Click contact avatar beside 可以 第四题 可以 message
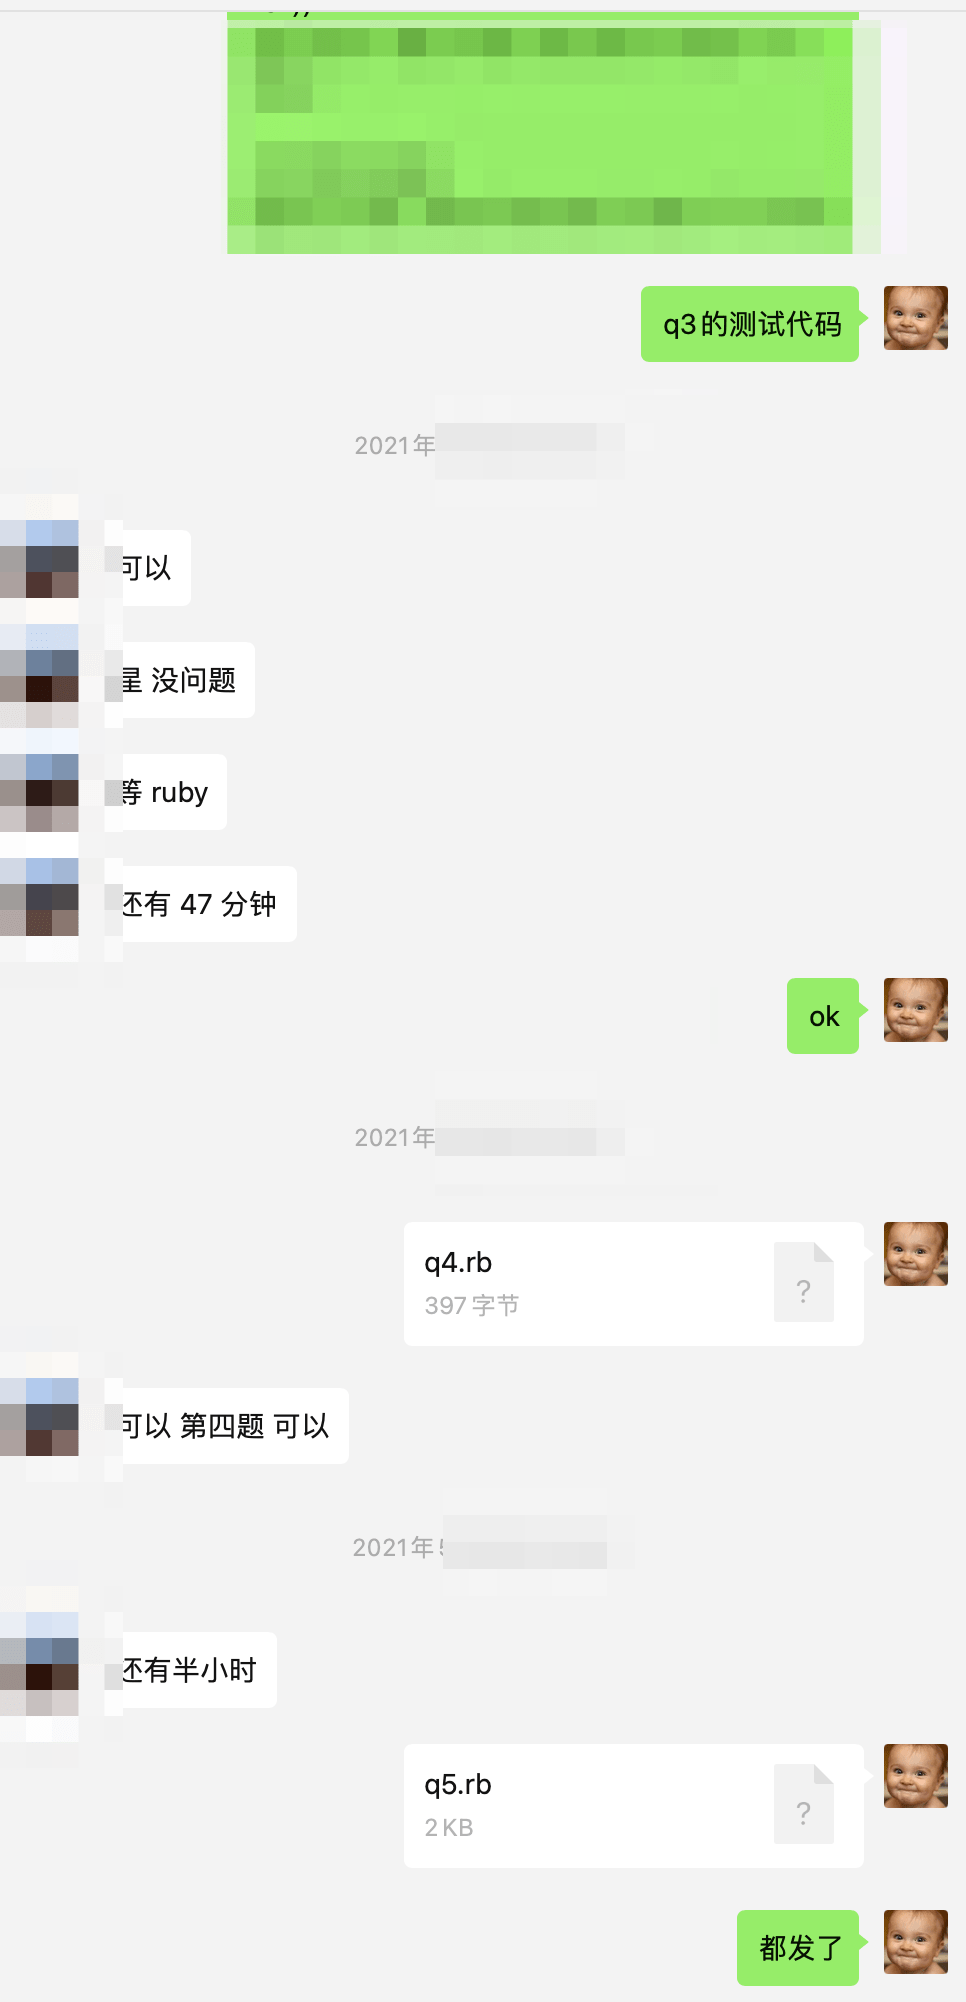 [40, 1416]
